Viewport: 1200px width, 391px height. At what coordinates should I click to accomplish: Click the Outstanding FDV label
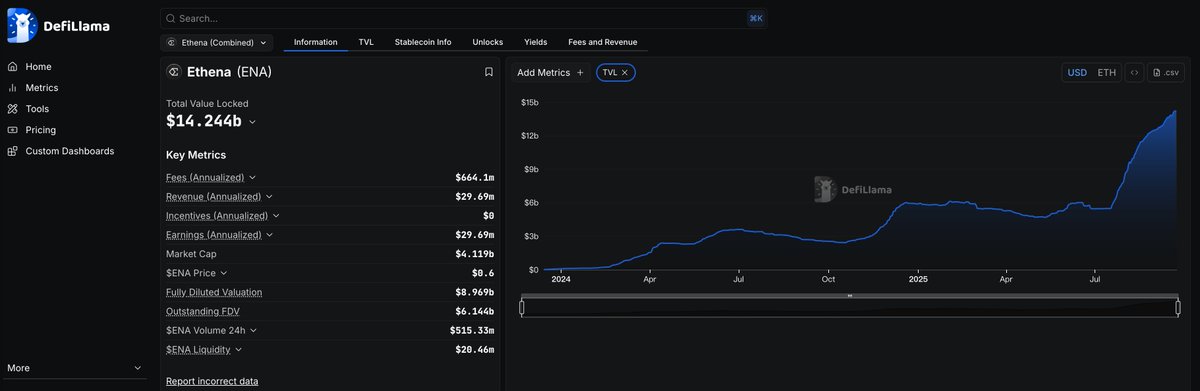tap(203, 311)
